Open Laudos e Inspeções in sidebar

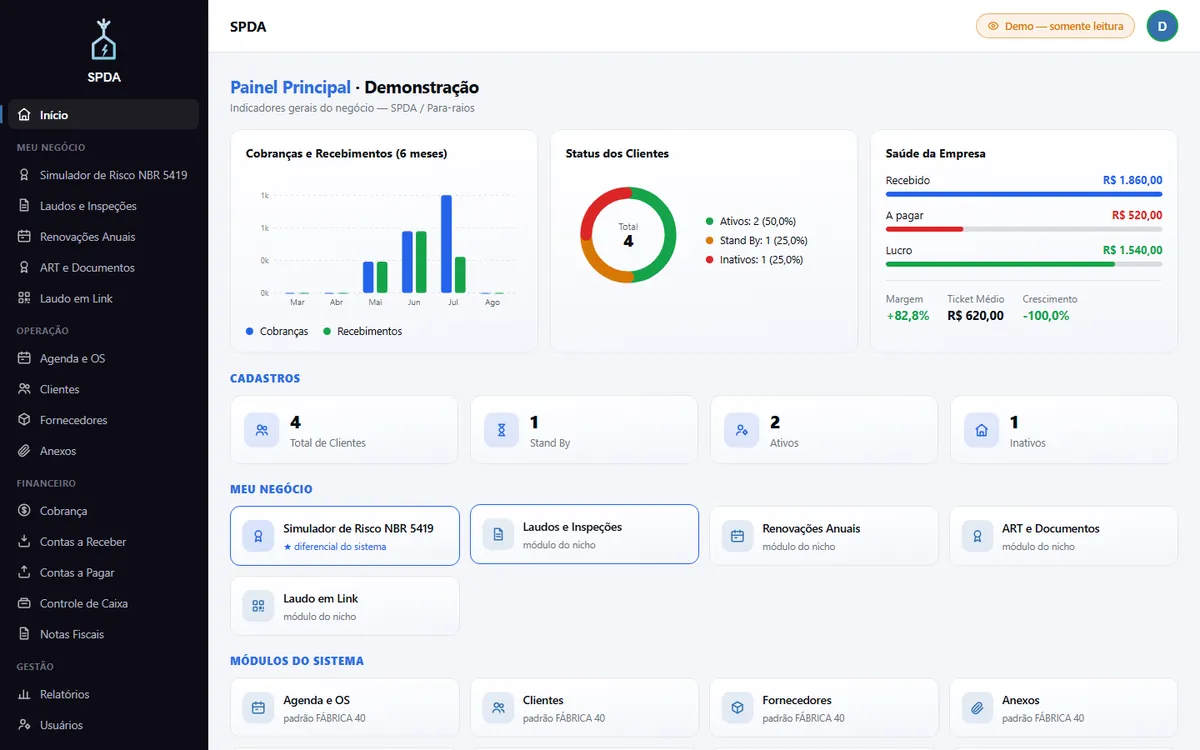point(104,206)
